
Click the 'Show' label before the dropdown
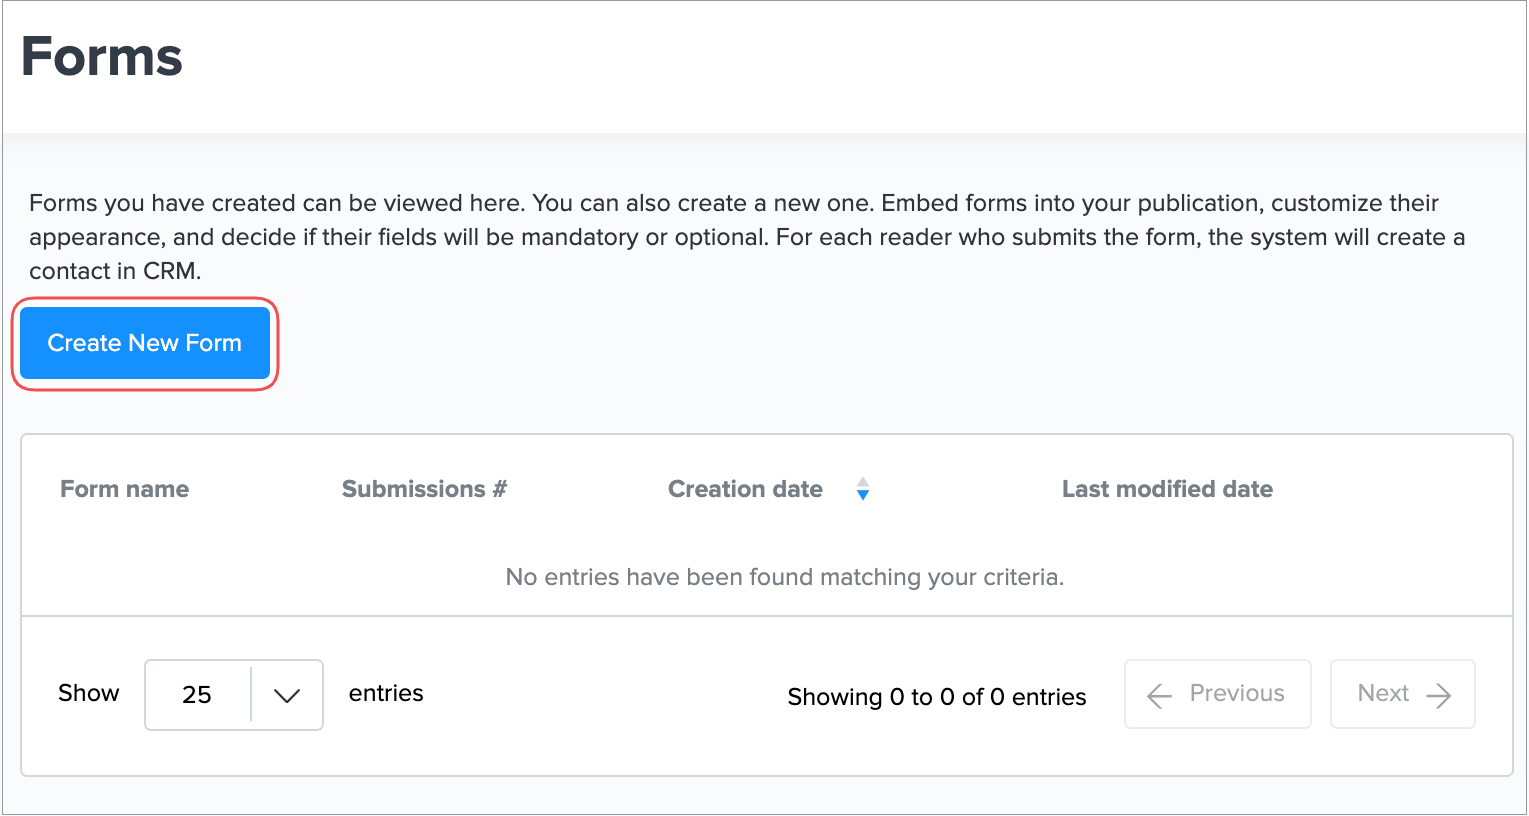tap(88, 693)
